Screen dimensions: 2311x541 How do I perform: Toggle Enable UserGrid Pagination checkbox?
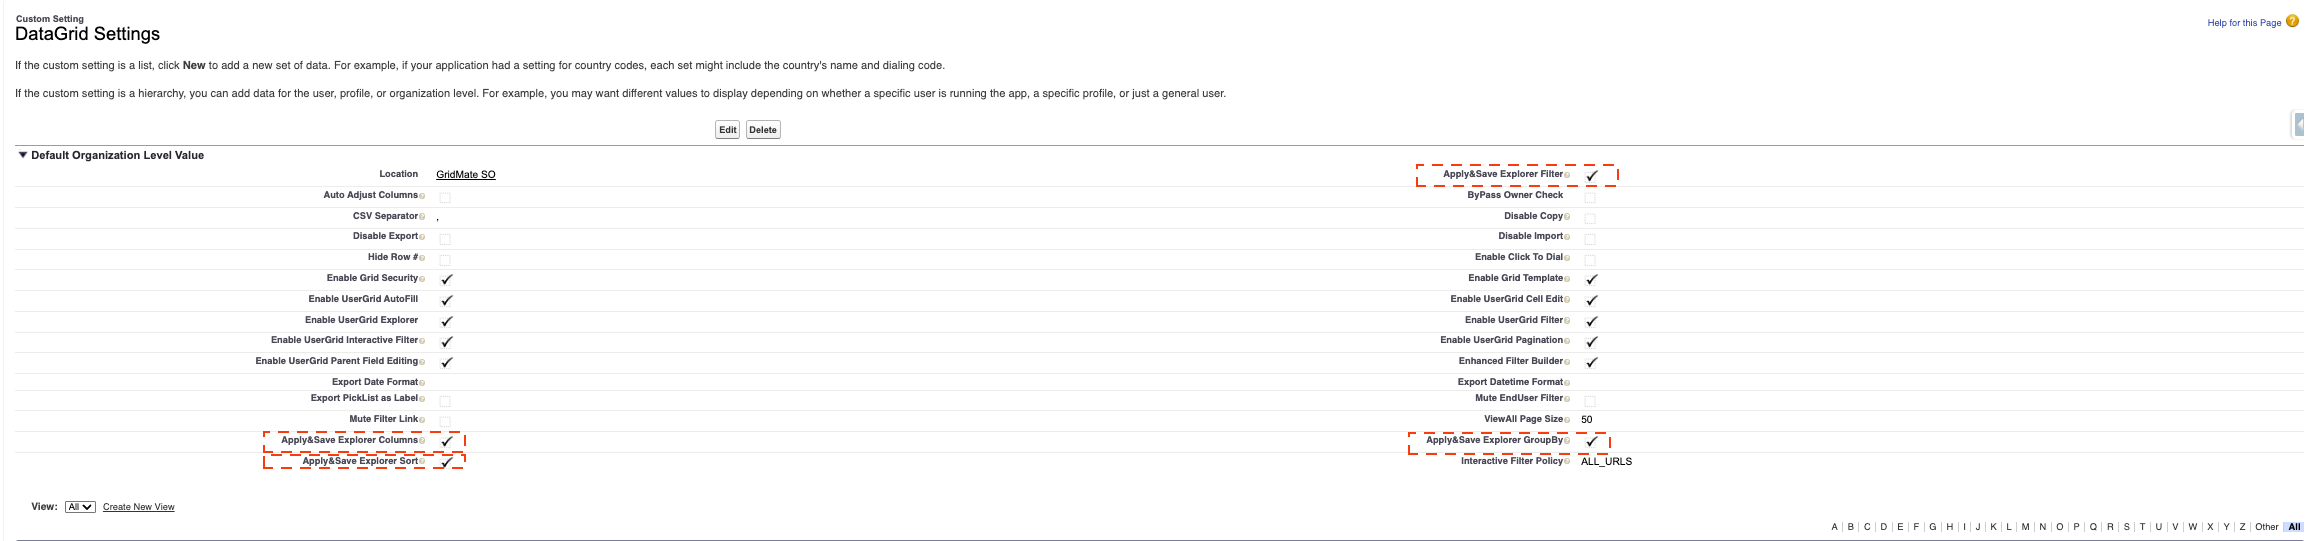1591,342
